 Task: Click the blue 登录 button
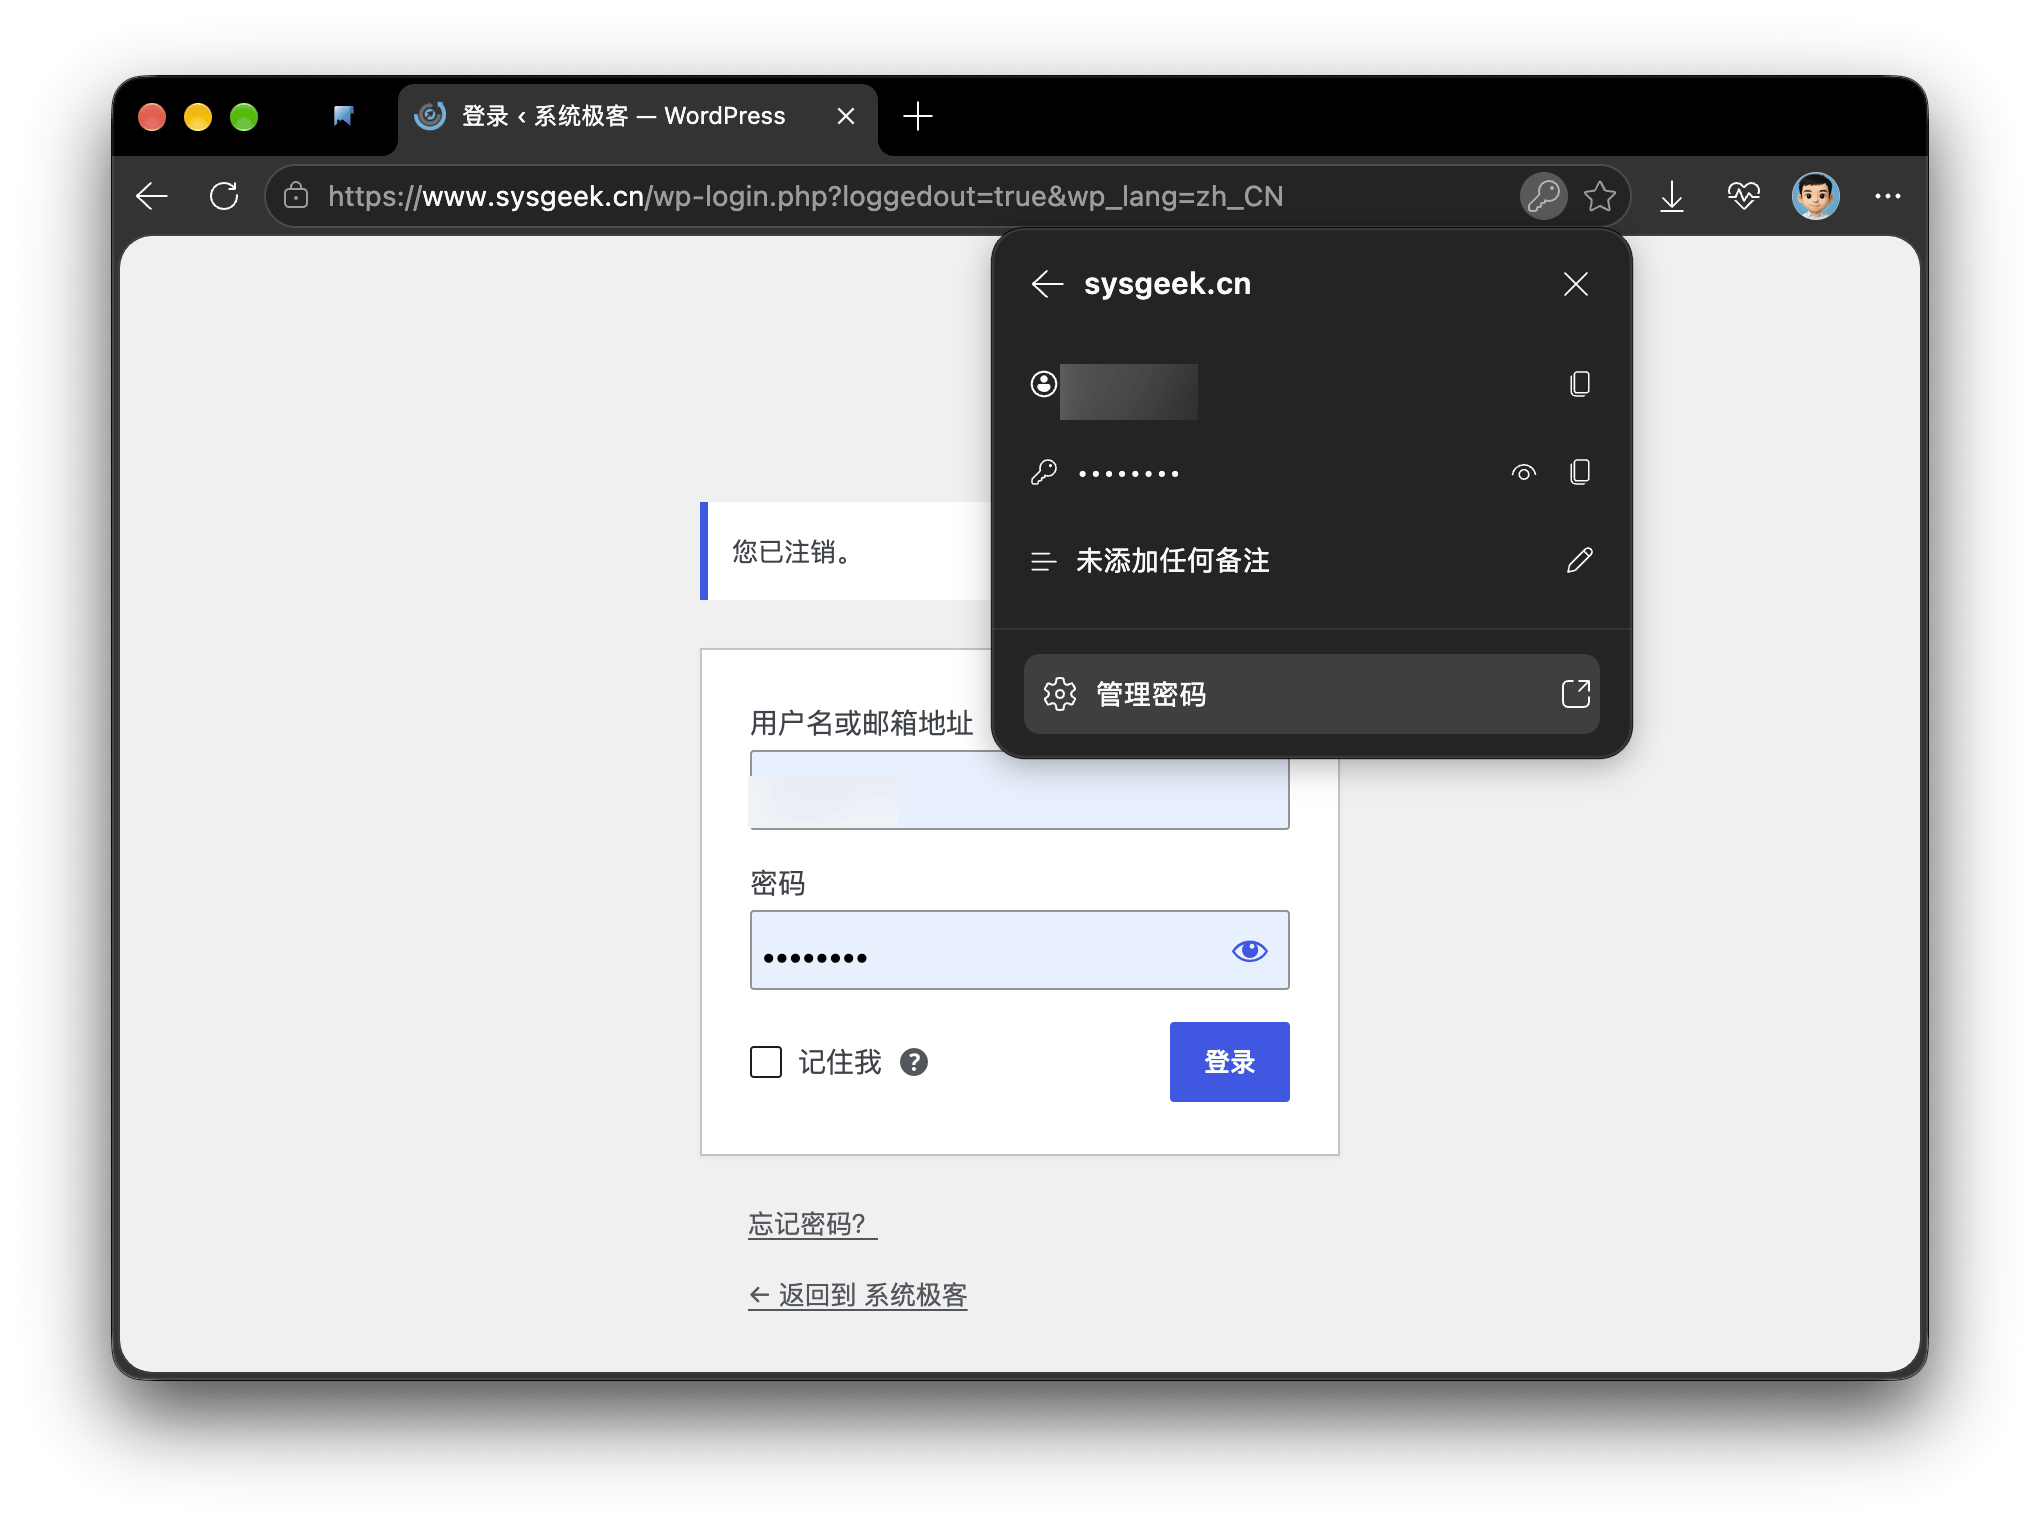1230,1062
